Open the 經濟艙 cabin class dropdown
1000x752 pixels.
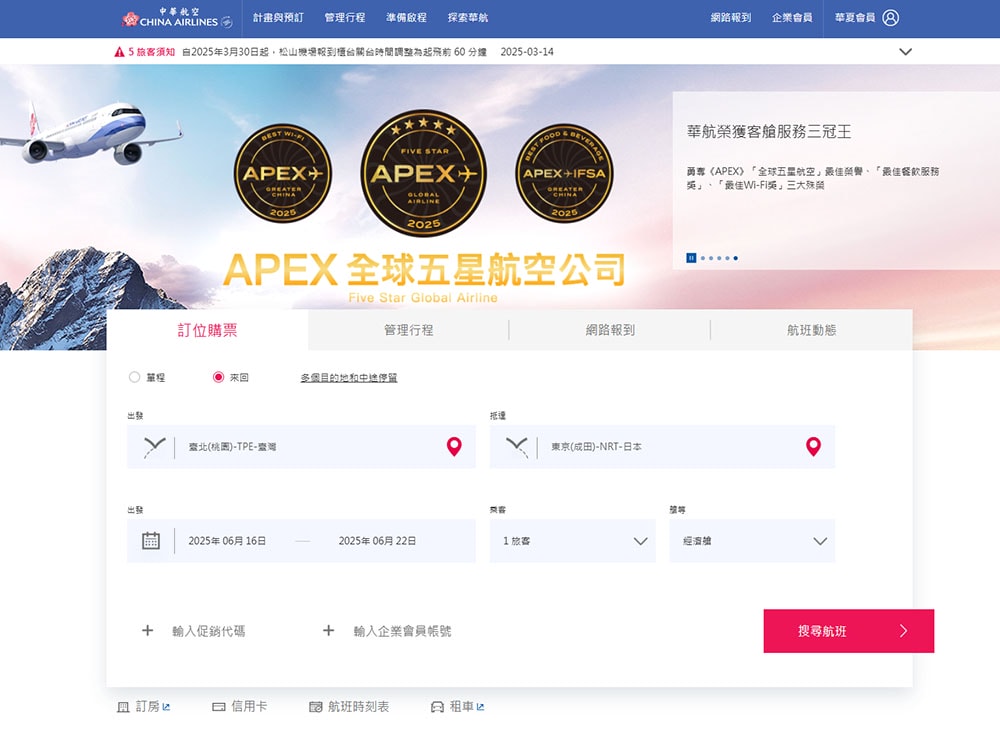752,541
